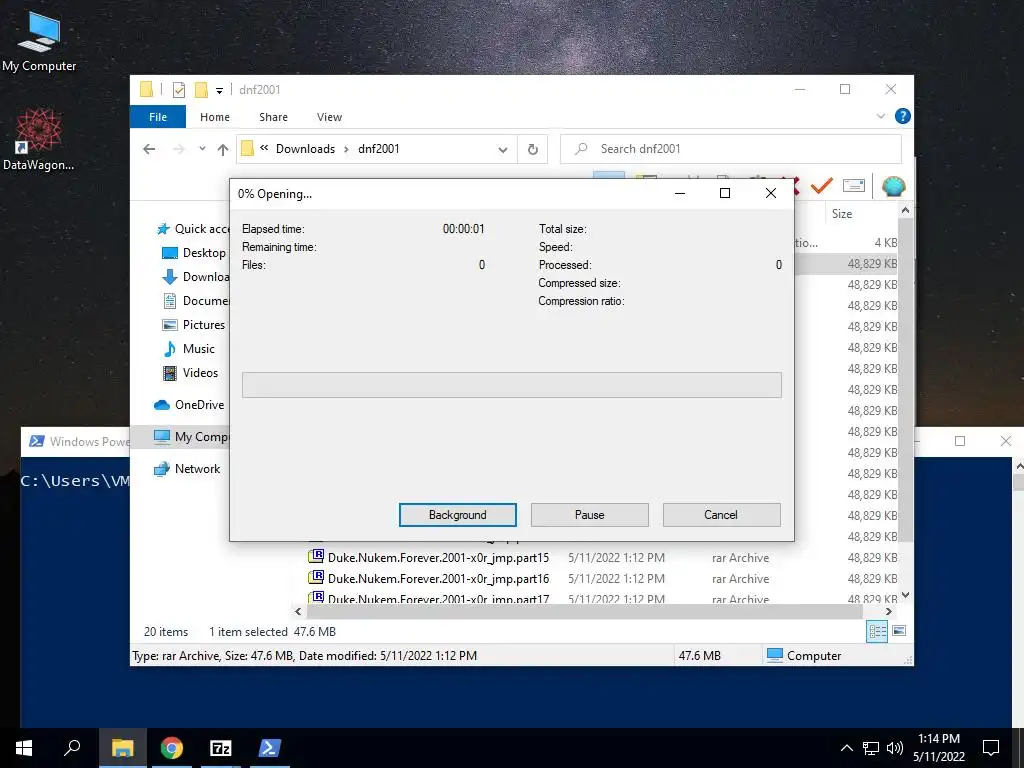
Task: Open notification center
Action: [x=991, y=748]
